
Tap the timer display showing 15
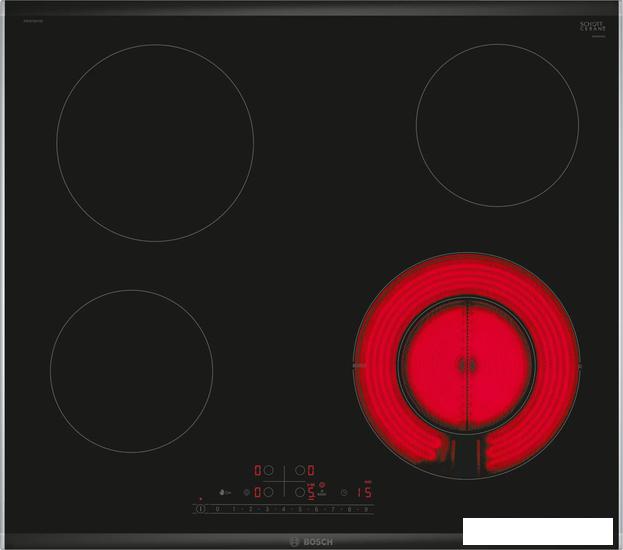click(364, 492)
